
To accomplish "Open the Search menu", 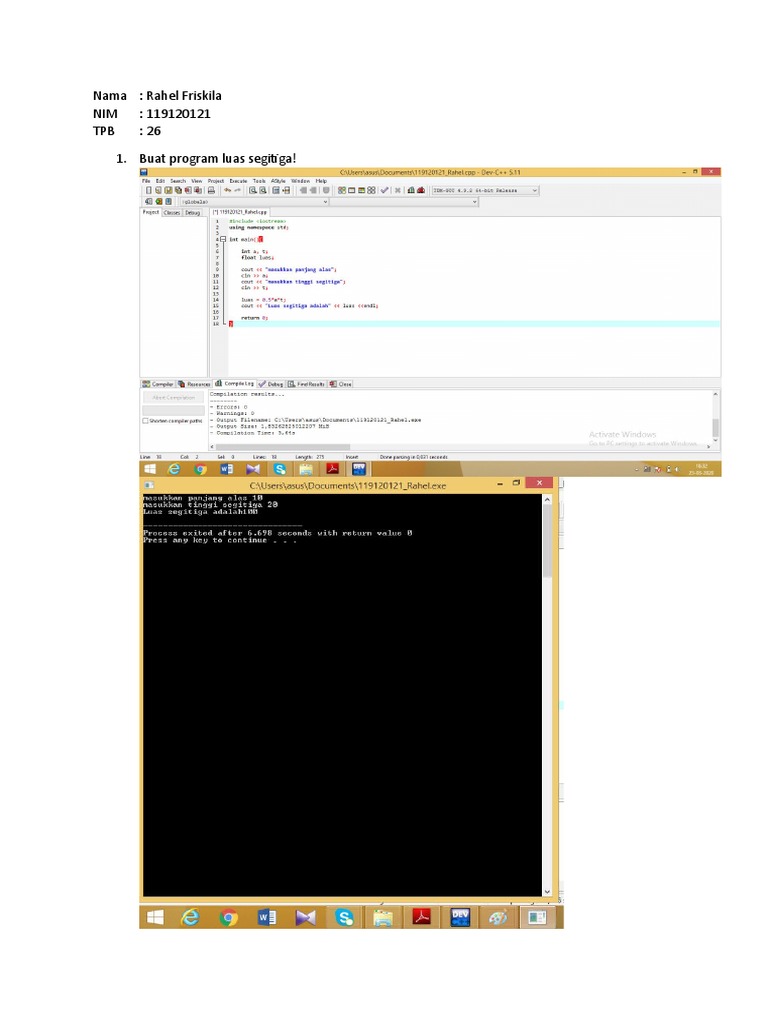I will 178,181.
